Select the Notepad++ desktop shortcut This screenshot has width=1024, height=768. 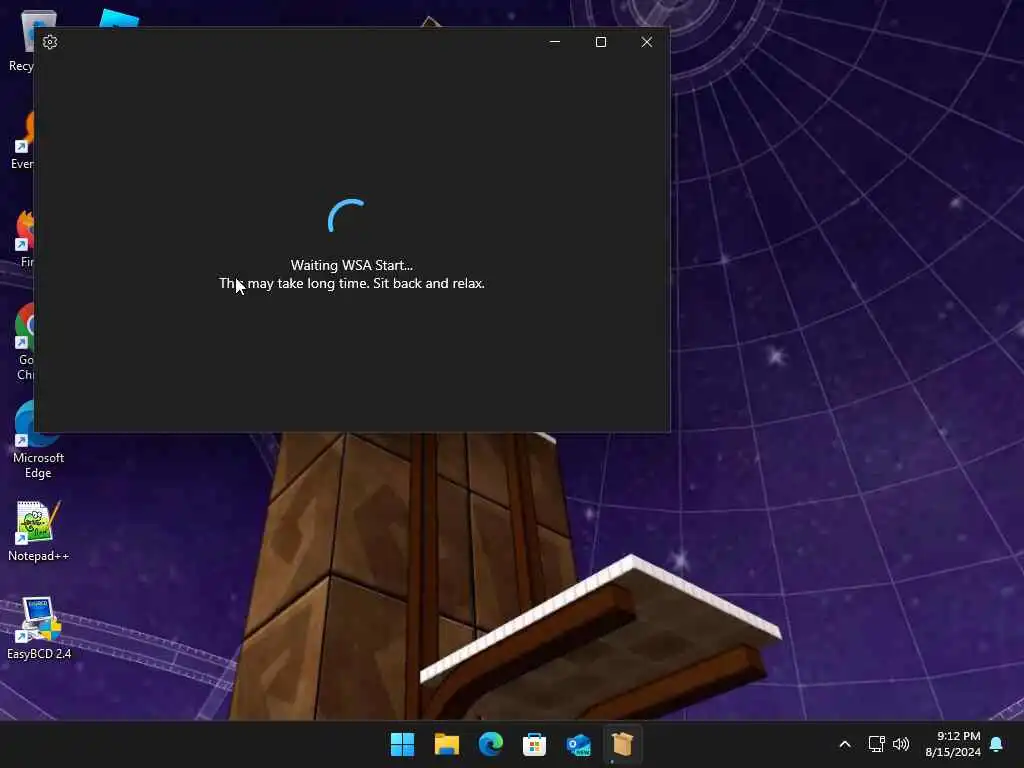pos(38,532)
